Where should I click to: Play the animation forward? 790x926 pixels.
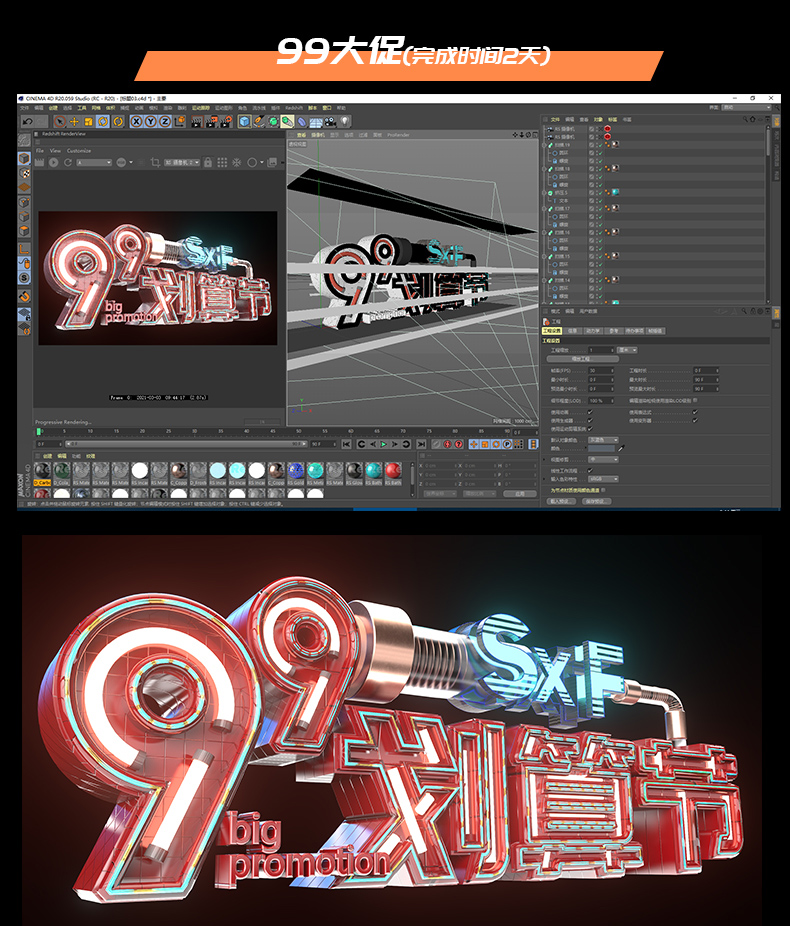click(x=384, y=444)
